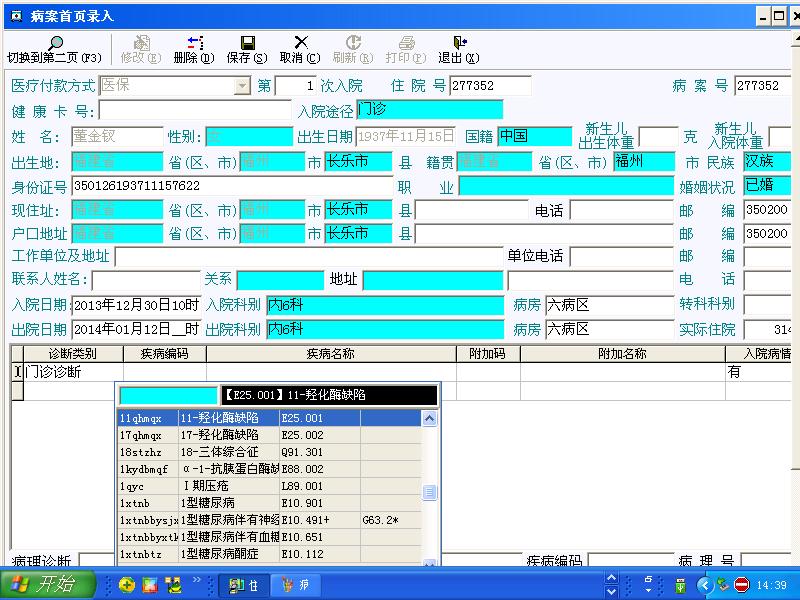Select the E10.651 diabetes row

click(x=269, y=537)
